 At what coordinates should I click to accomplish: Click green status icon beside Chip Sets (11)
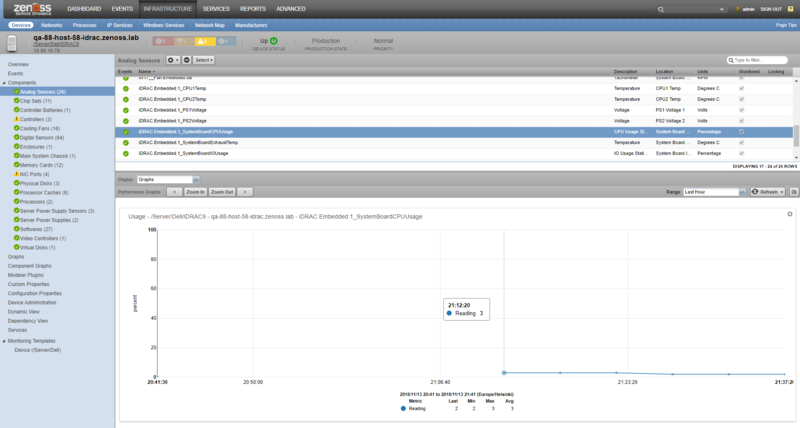[16, 101]
